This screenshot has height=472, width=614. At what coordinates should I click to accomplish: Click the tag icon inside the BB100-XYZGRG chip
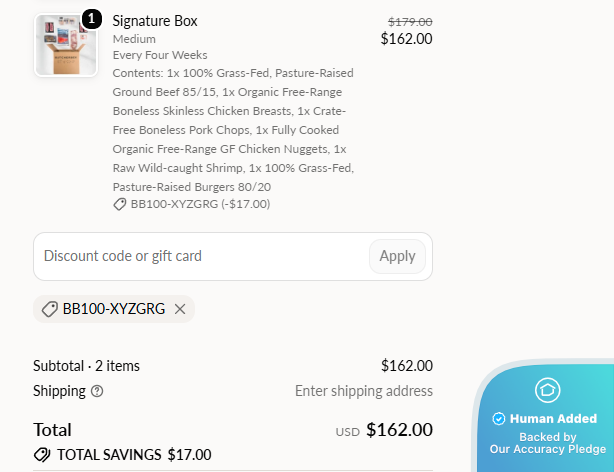coord(50,309)
